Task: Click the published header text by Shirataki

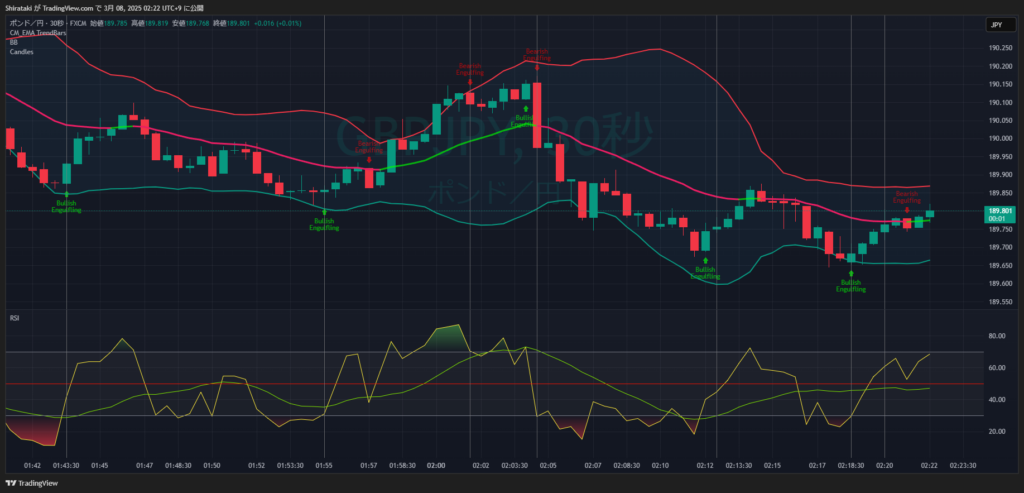Action: click(104, 8)
